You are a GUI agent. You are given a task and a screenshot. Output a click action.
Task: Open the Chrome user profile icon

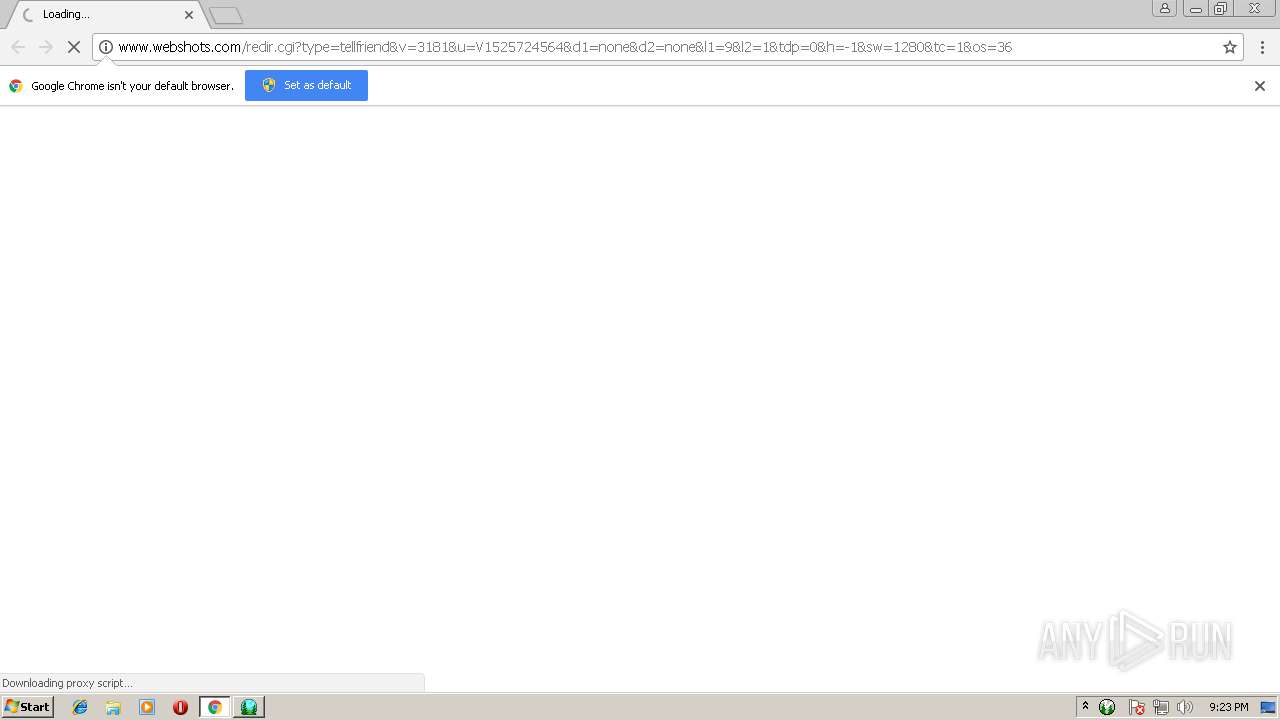[x=1165, y=8]
